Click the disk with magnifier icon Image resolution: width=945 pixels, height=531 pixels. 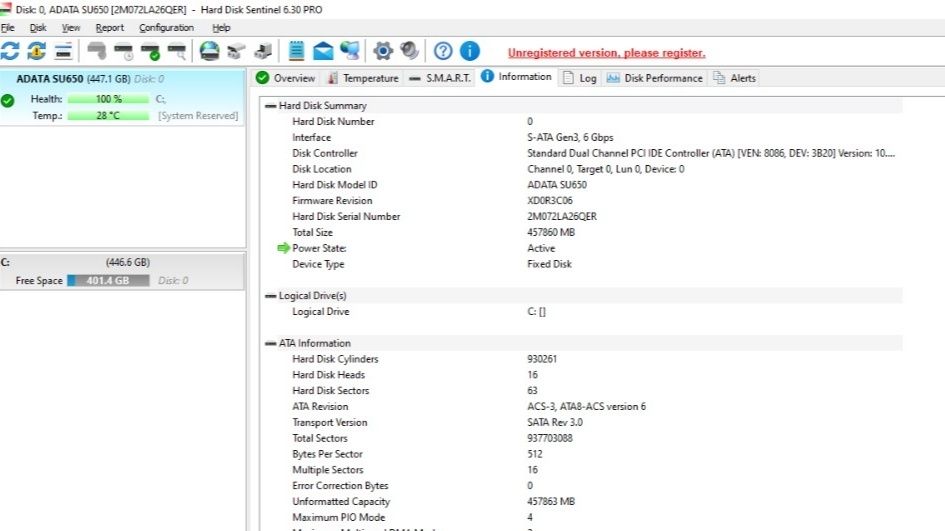[177, 51]
